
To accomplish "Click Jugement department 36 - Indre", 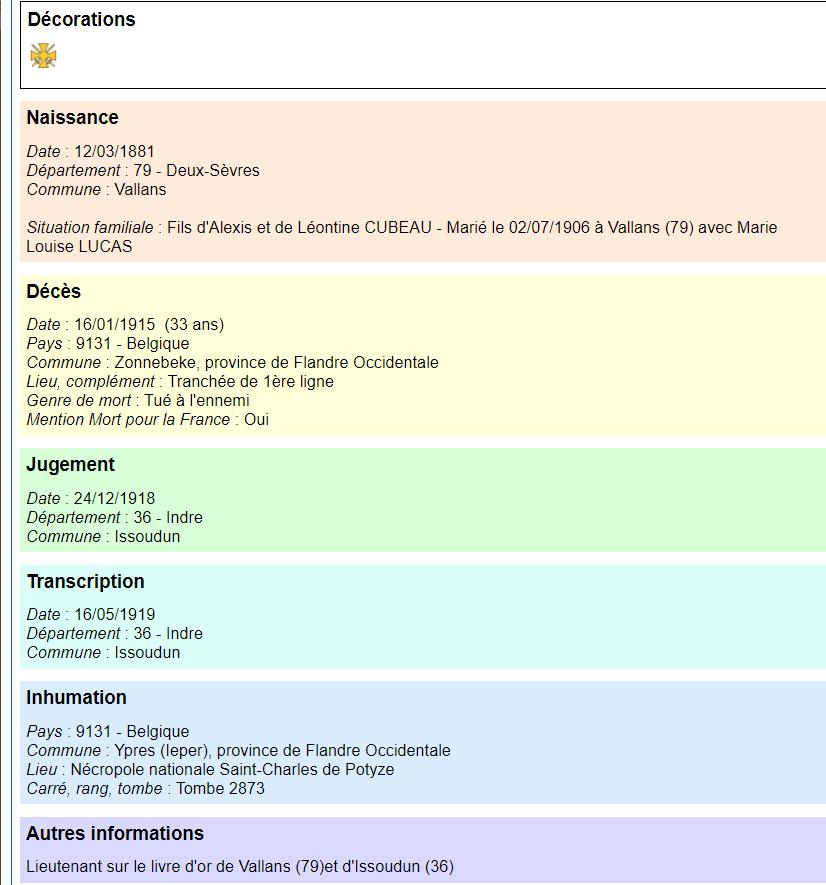I will click(x=168, y=517).
